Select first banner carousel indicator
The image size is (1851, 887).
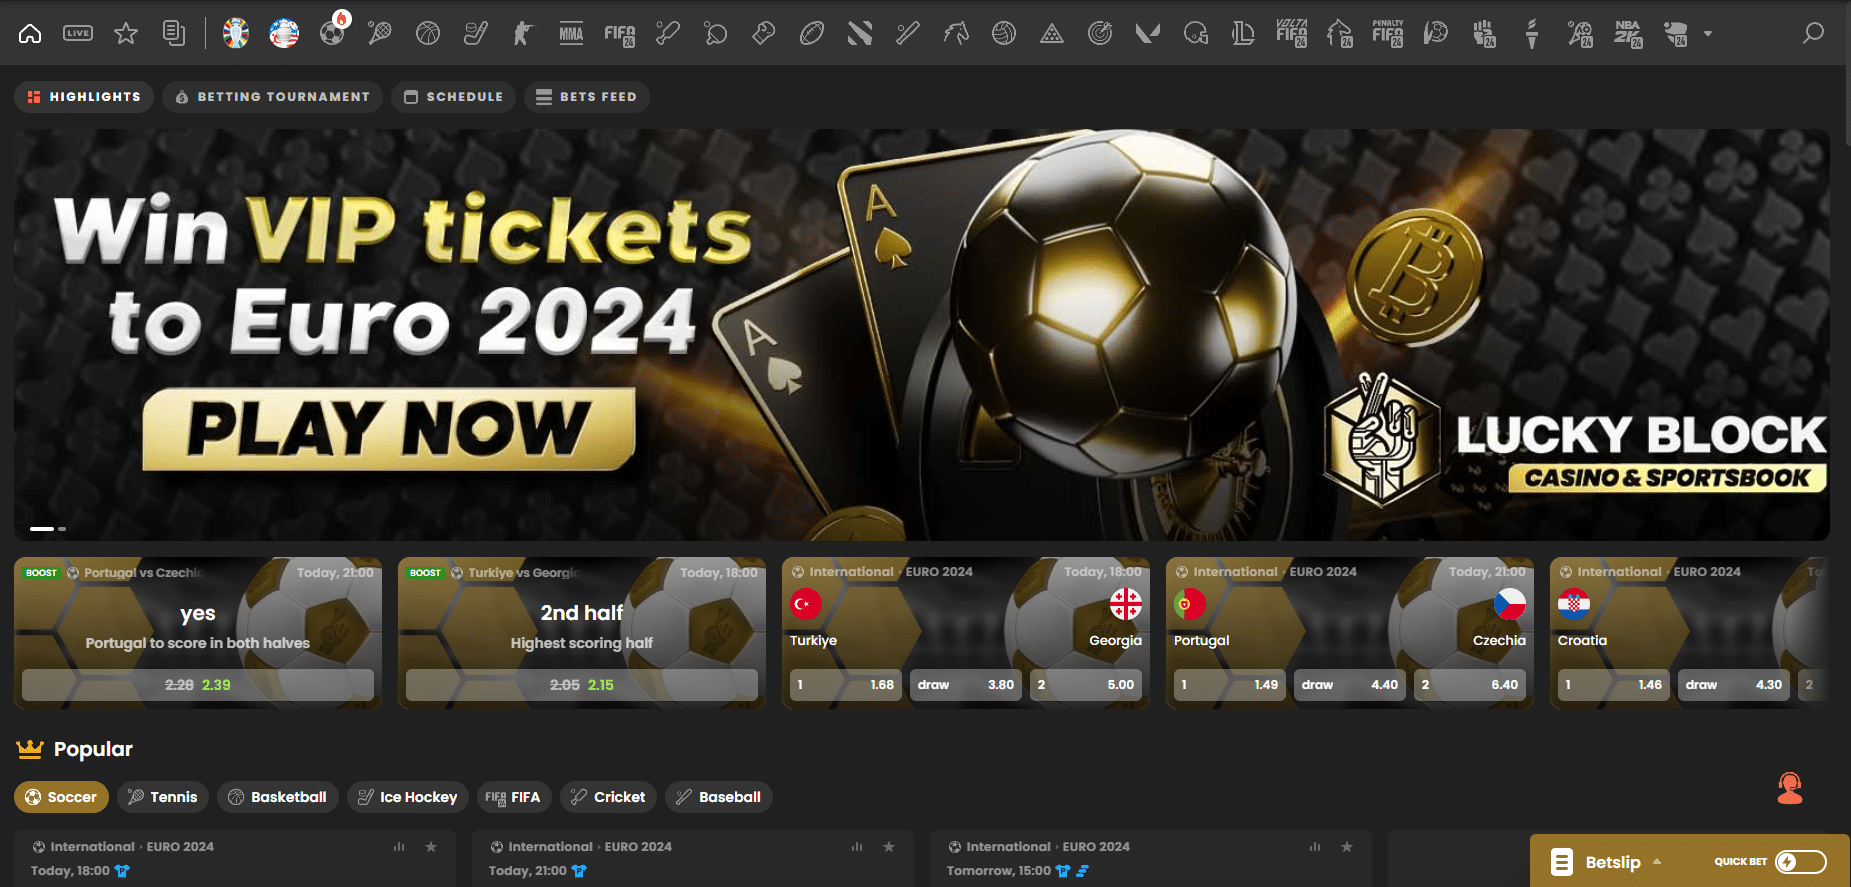pos(42,528)
